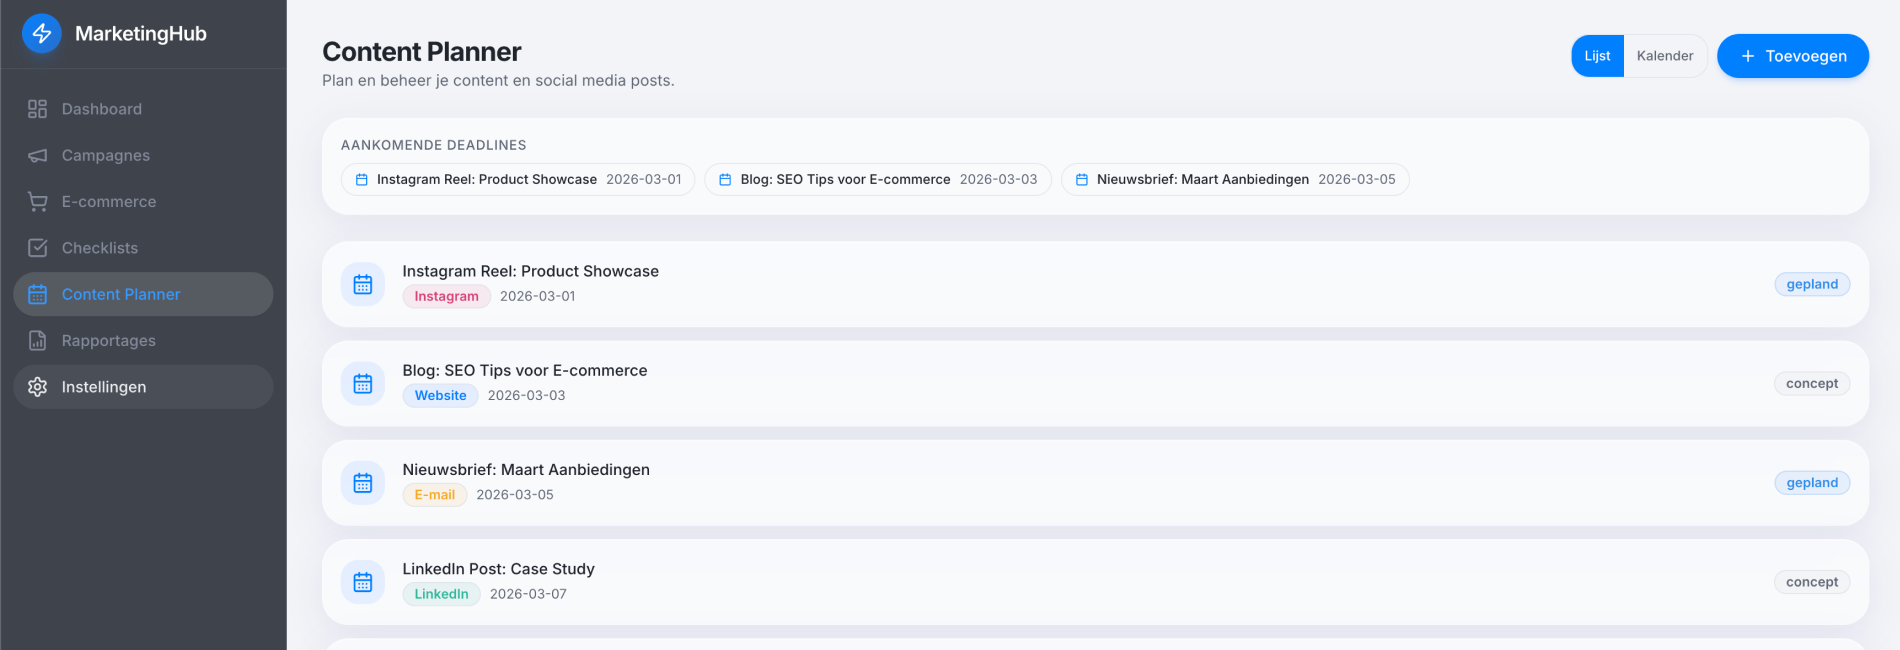Go to the Campagnes menu label
The image size is (1900, 650).
pyautogui.click(x=106, y=156)
